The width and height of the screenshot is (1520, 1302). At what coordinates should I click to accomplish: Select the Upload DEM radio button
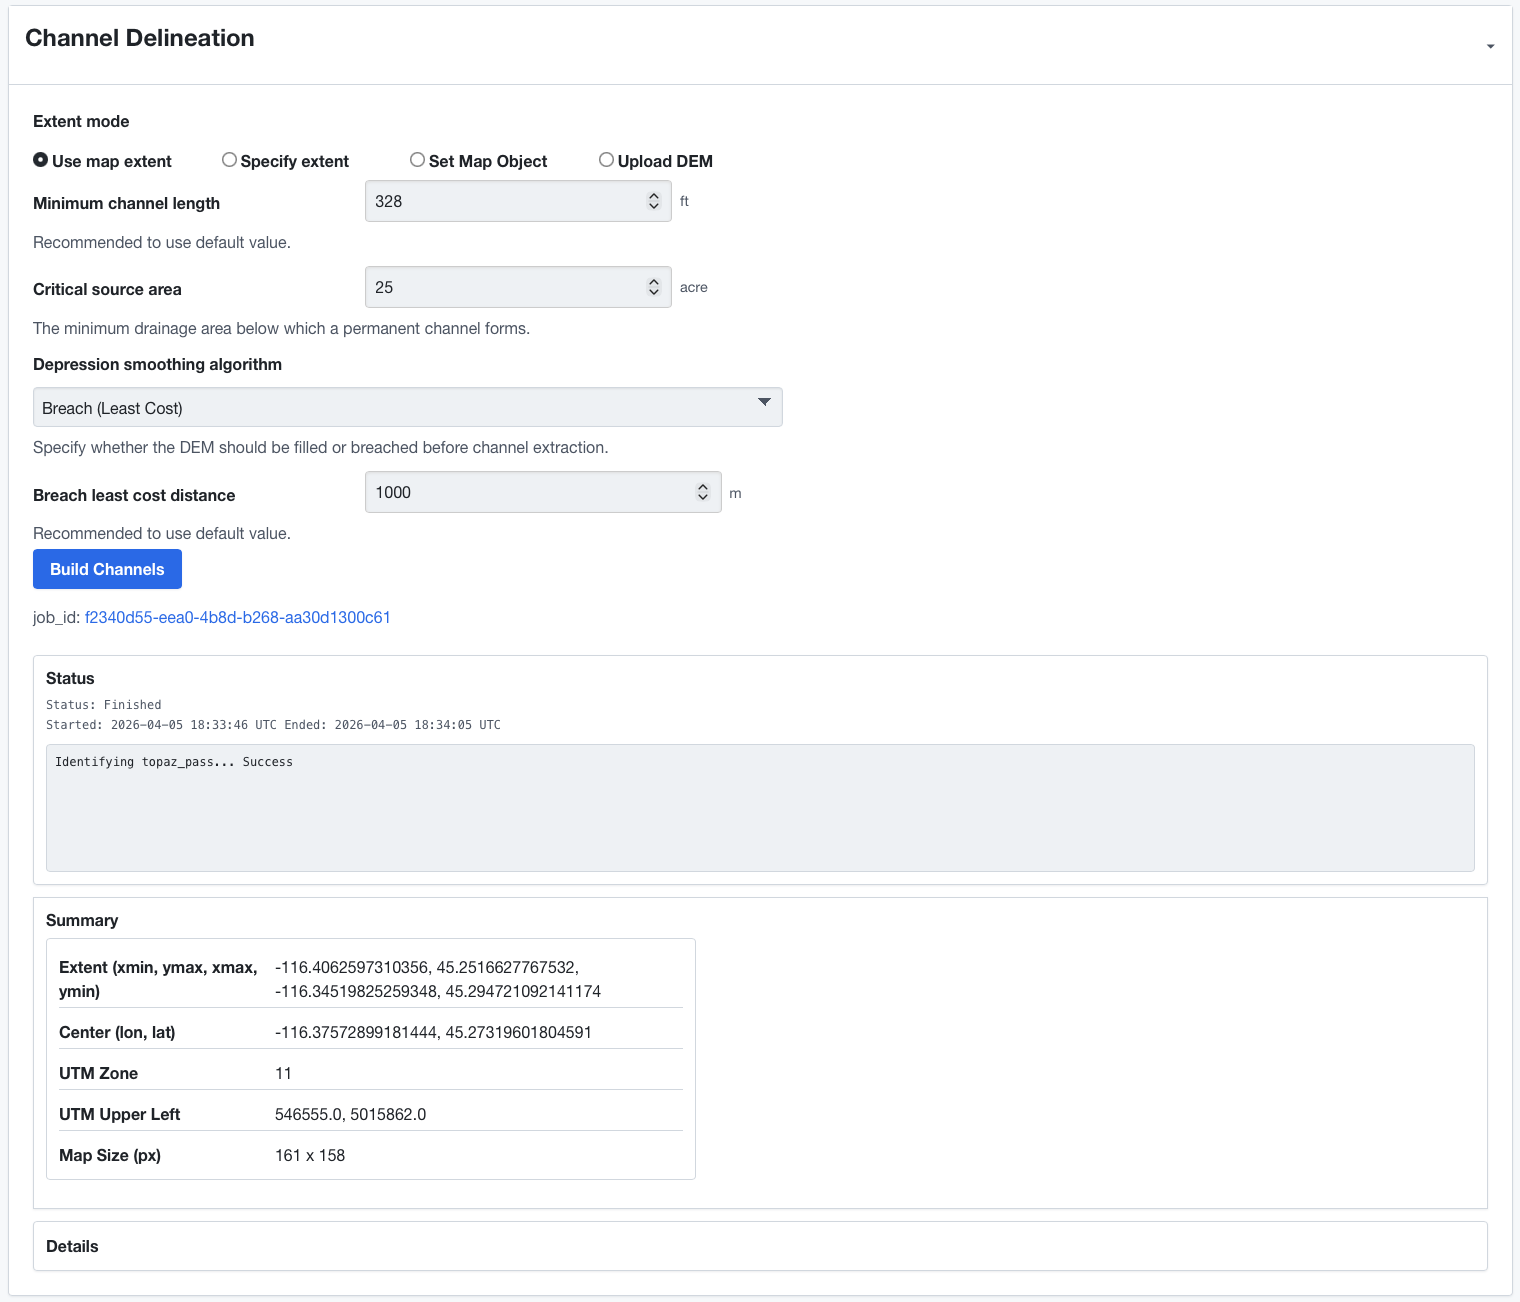pyautogui.click(x=606, y=160)
